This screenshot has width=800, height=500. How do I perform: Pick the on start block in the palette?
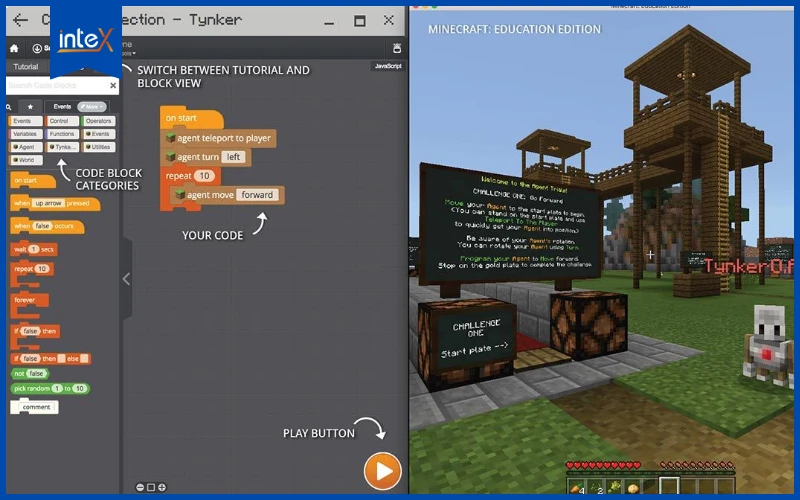pos(32,181)
